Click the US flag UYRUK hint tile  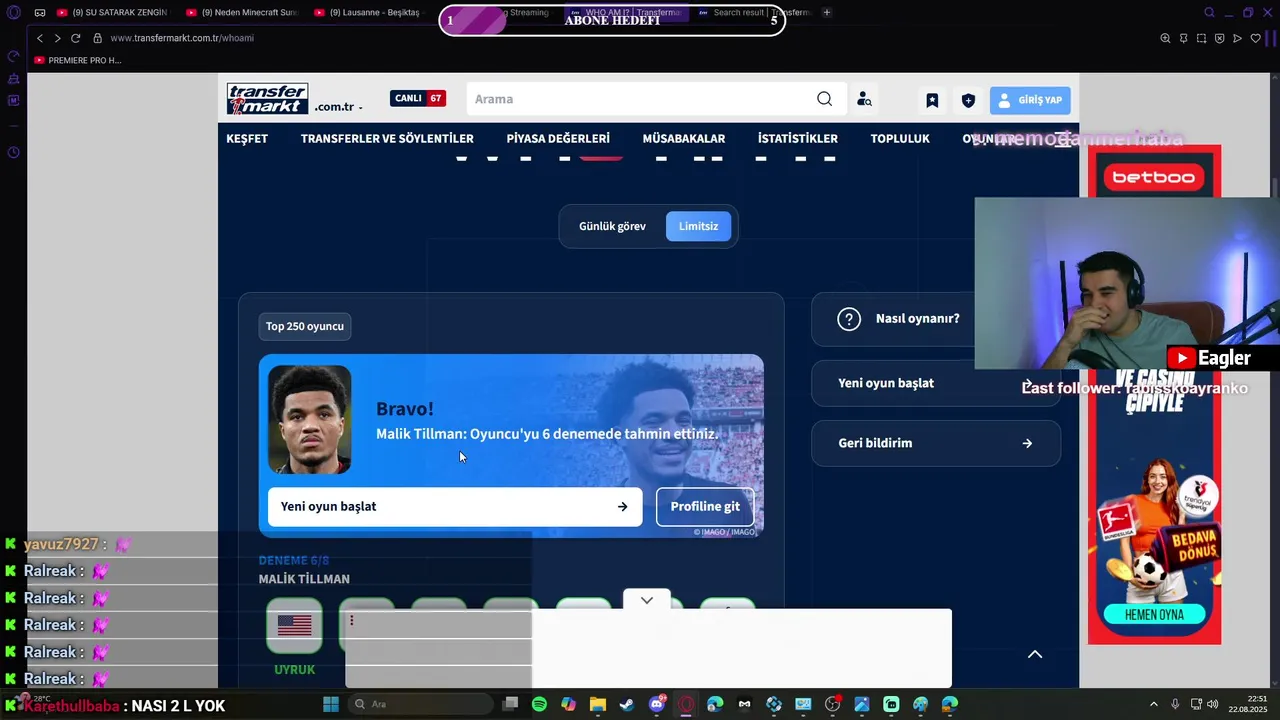(x=294, y=626)
